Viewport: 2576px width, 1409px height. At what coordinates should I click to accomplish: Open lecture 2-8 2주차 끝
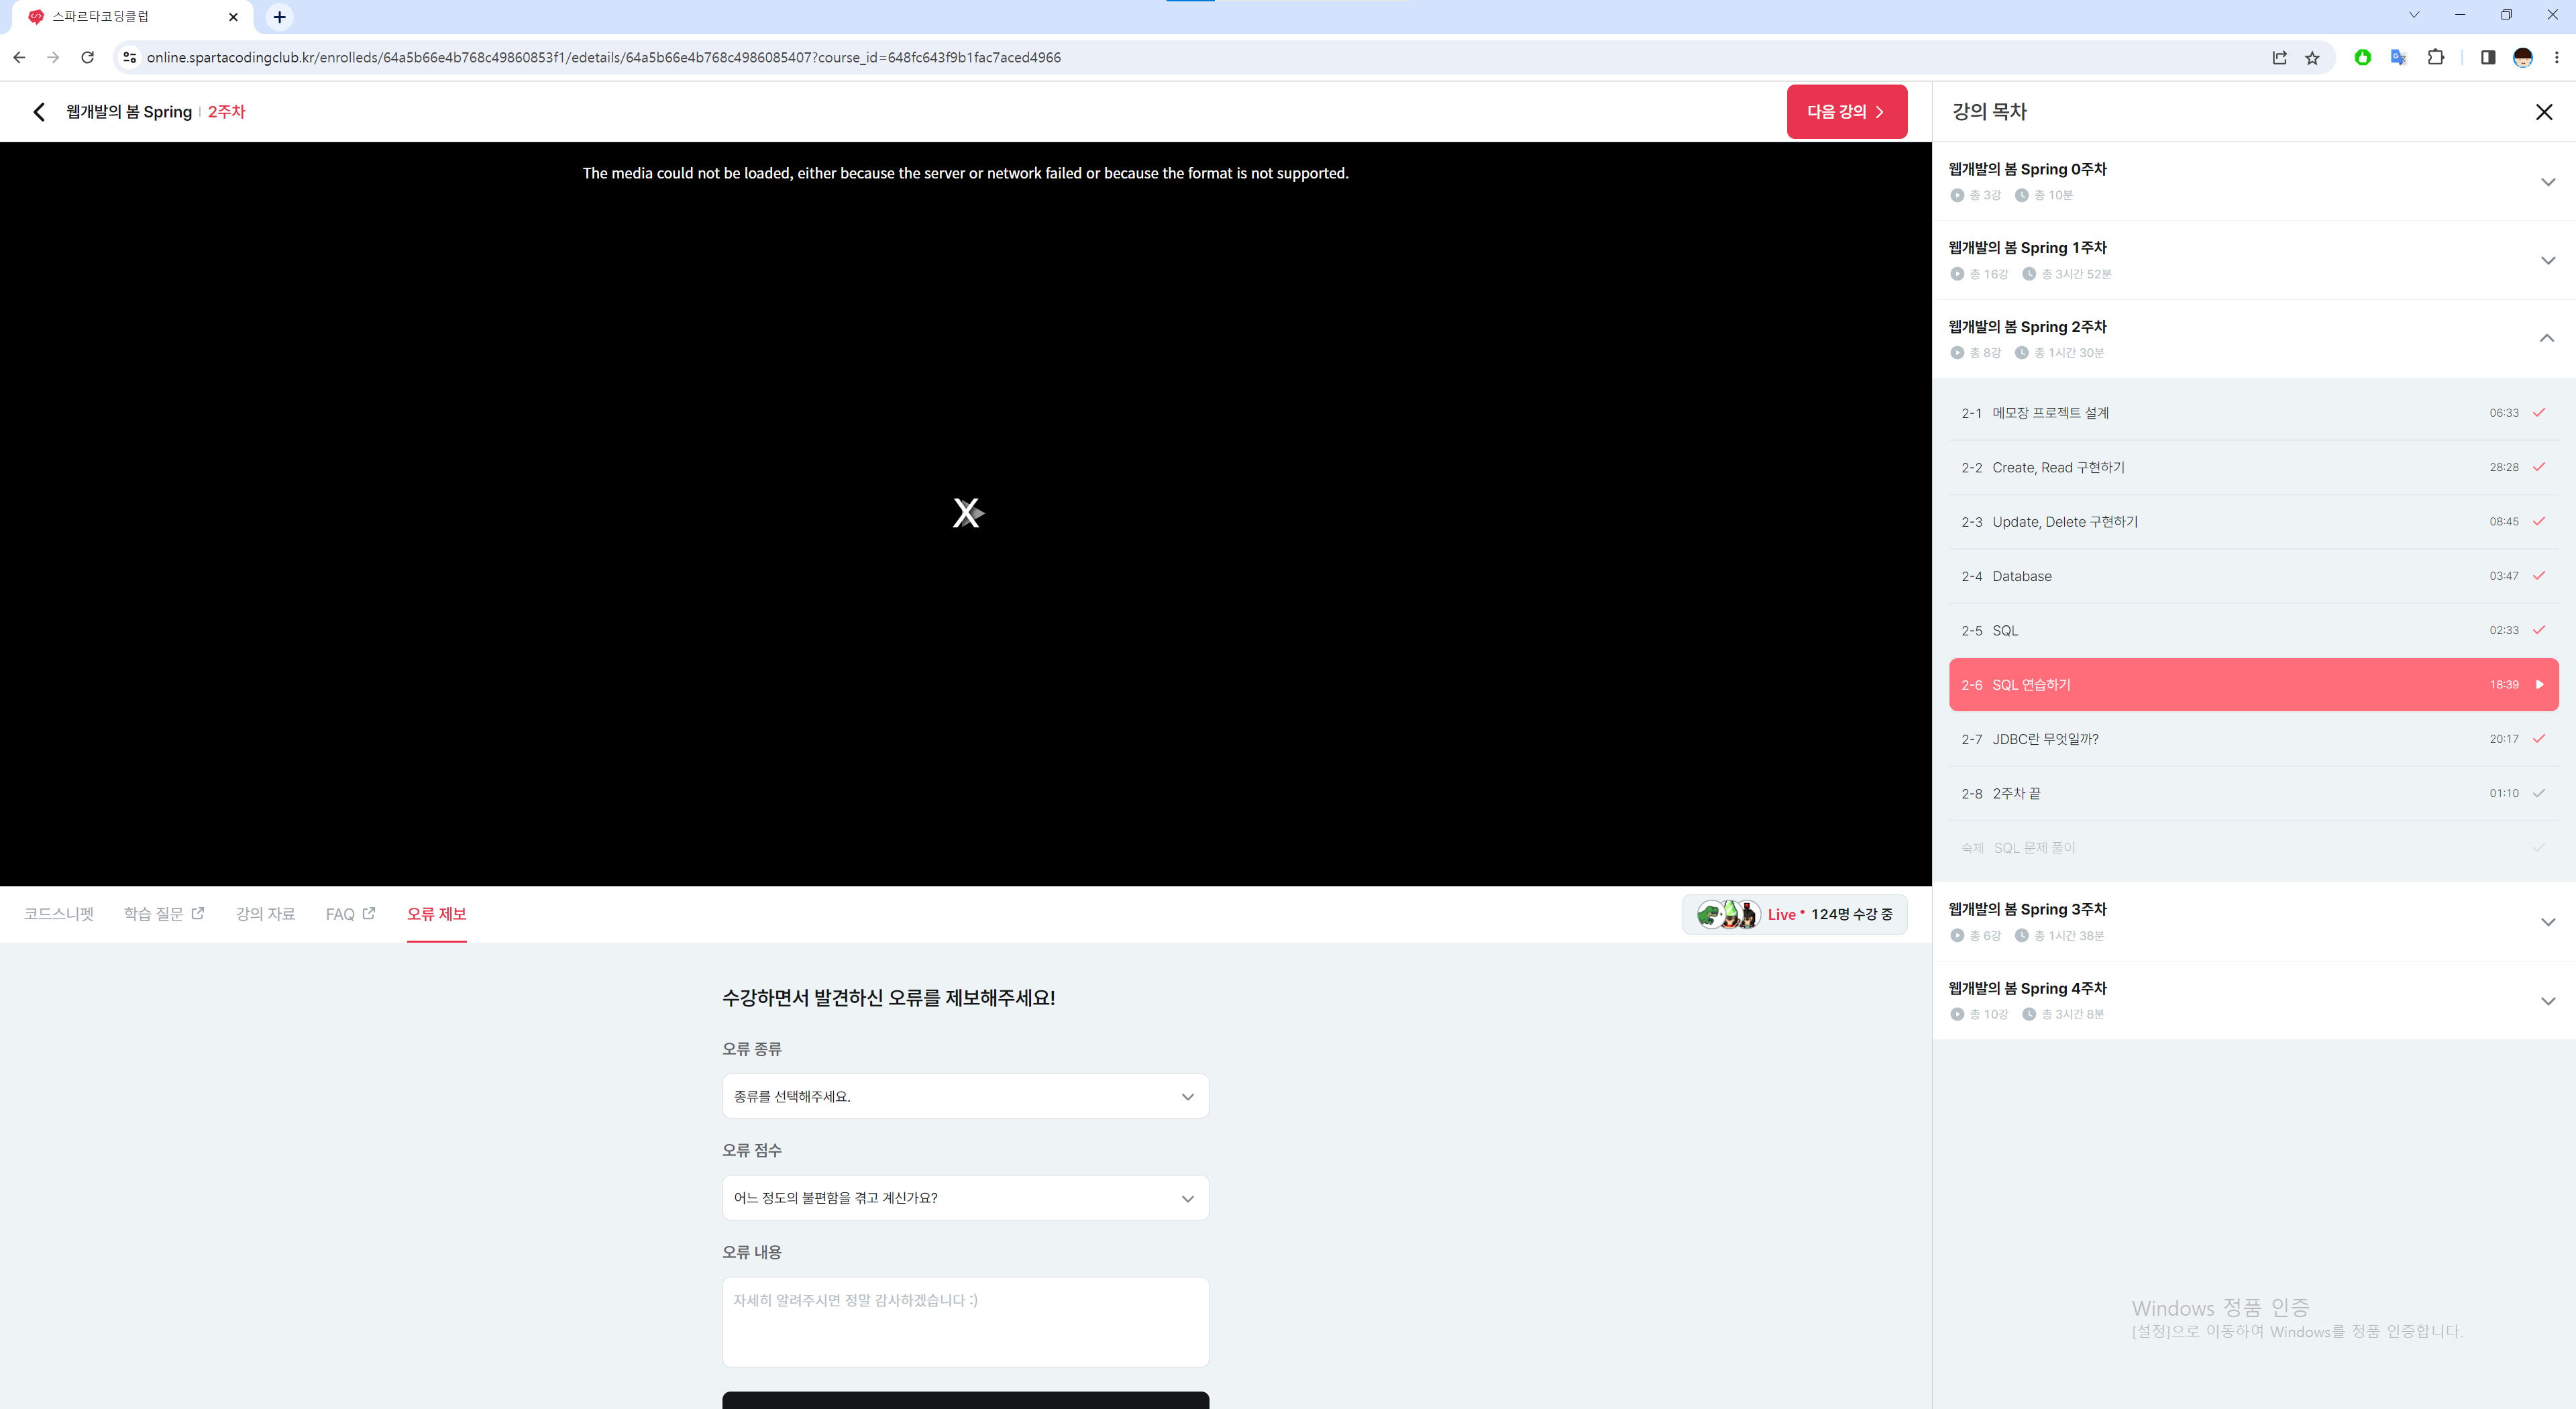coord(2253,794)
